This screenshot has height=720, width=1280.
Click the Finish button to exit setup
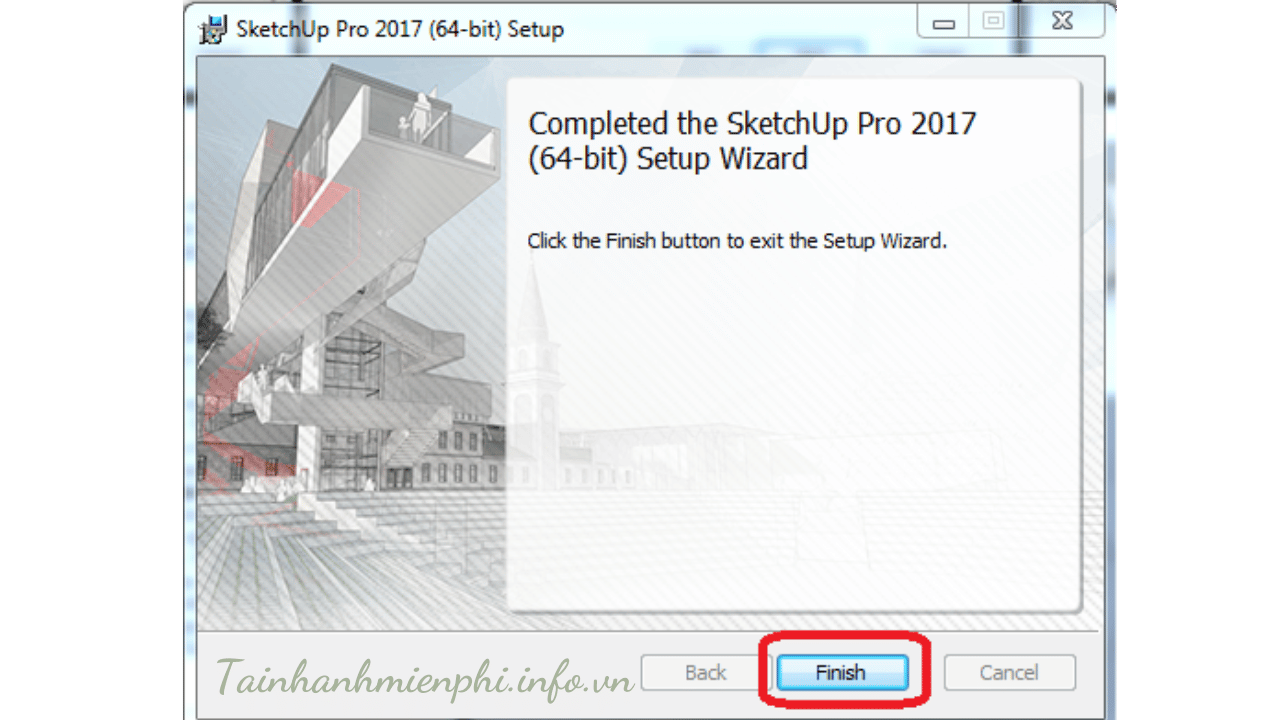click(x=842, y=672)
